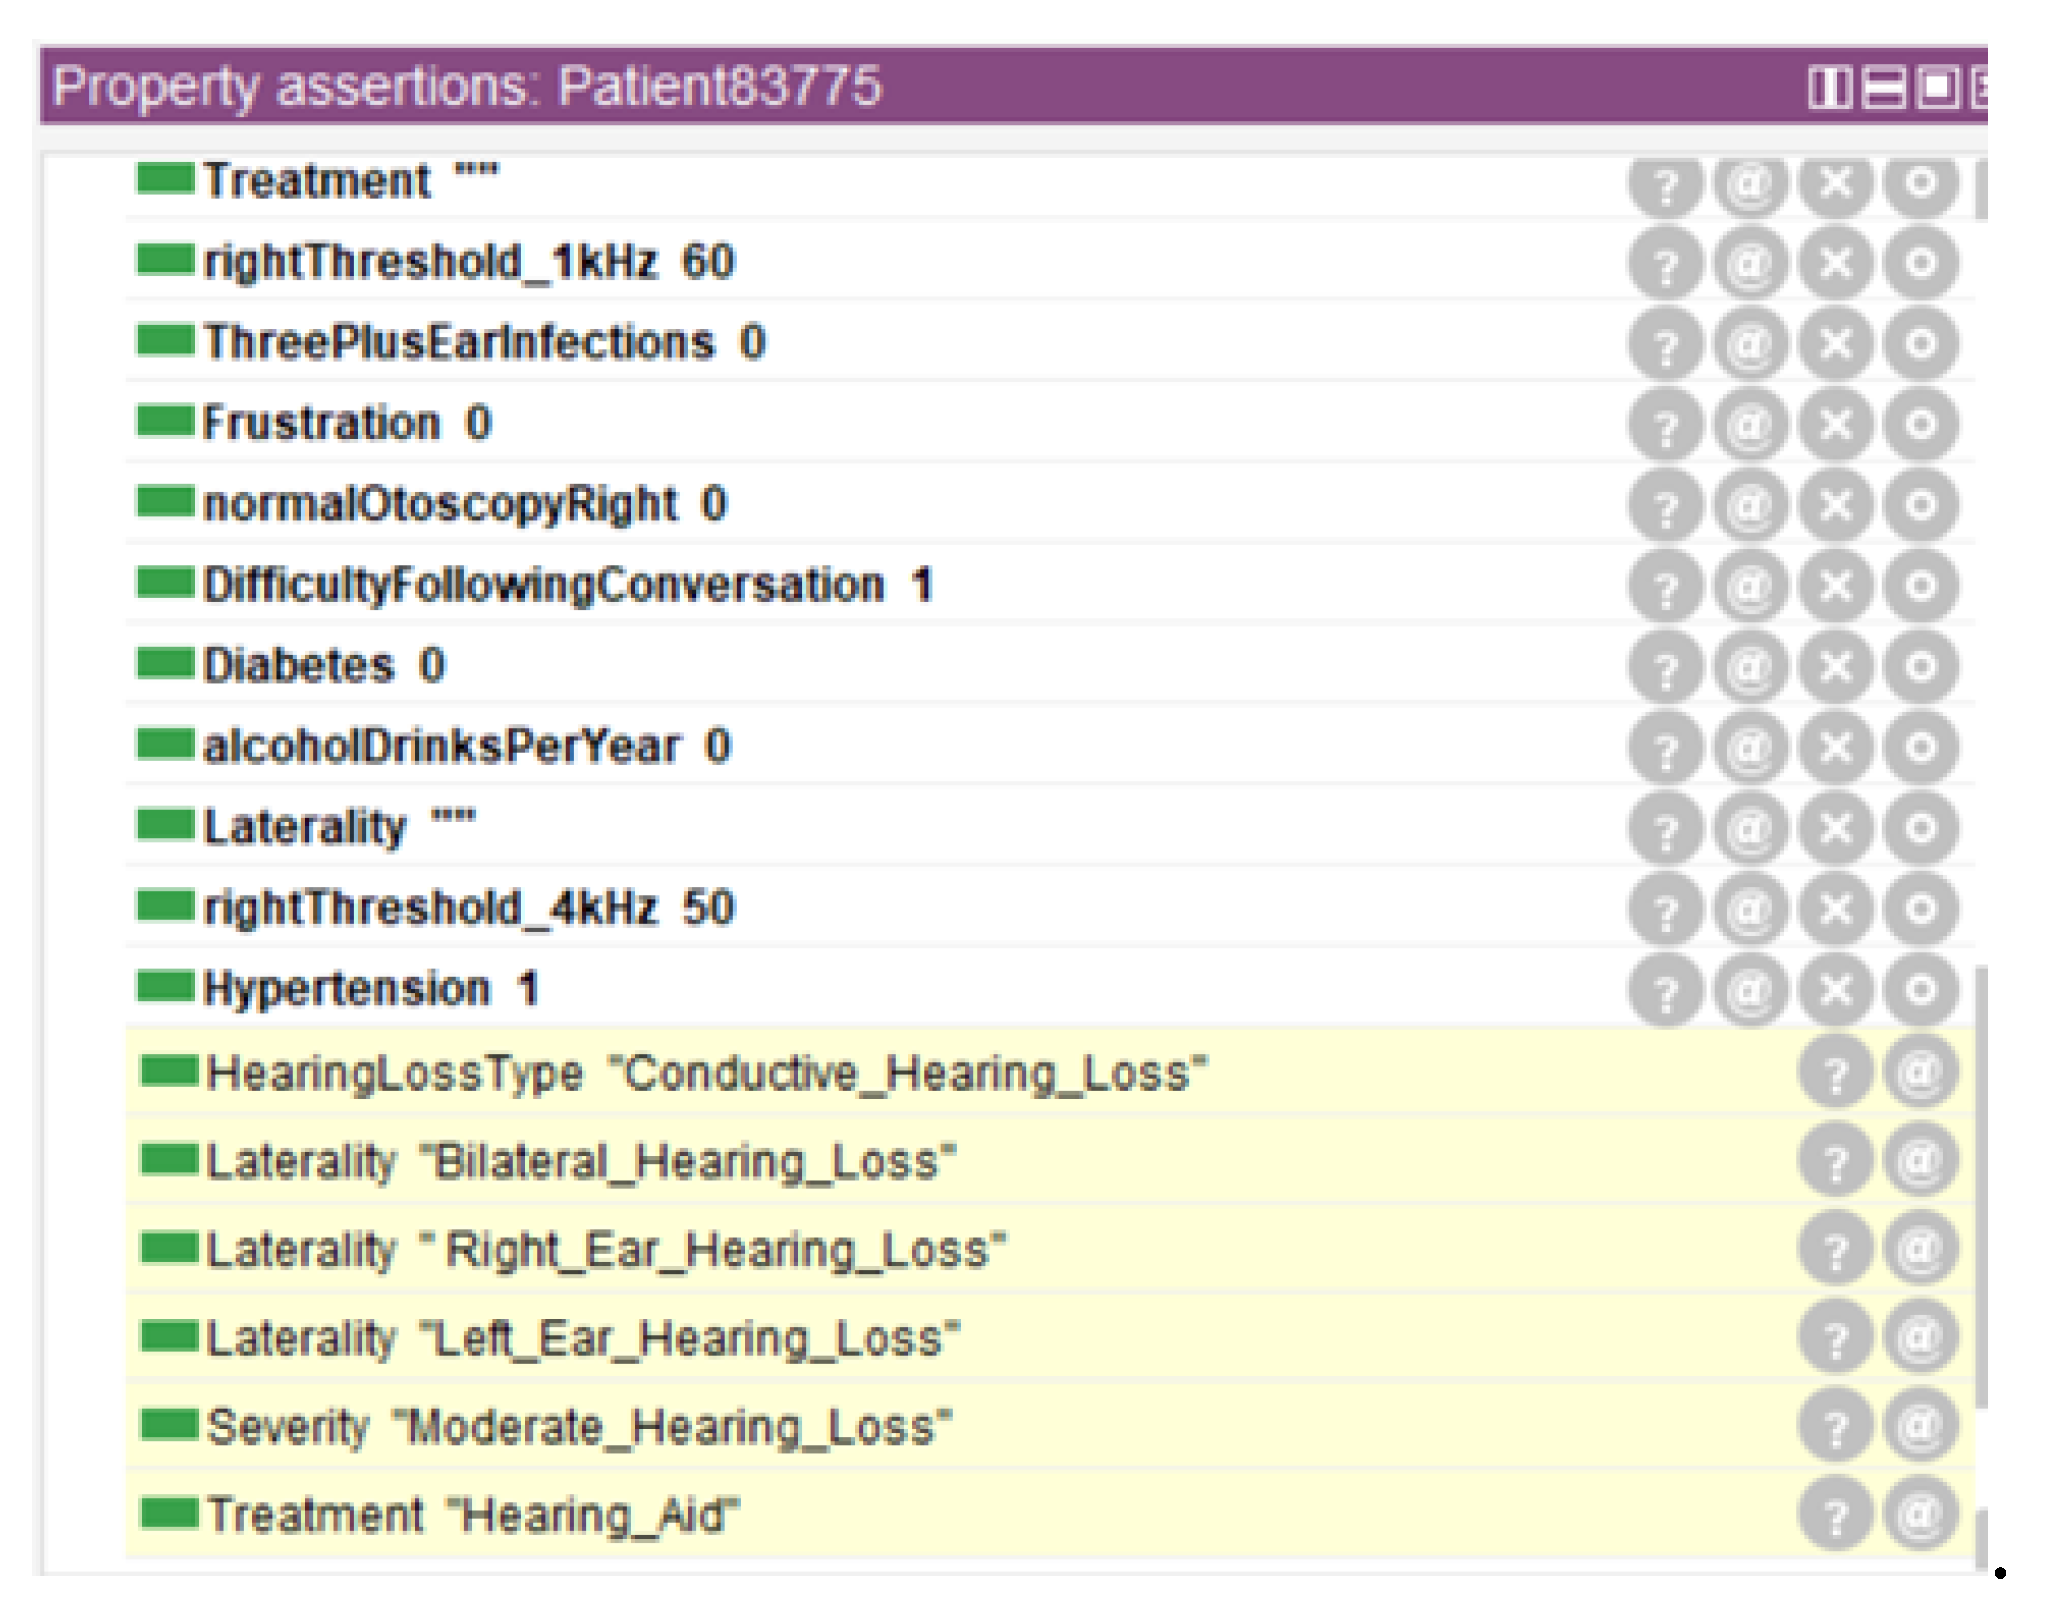Click the edit (o) icon for Hypertension row

1920,990
